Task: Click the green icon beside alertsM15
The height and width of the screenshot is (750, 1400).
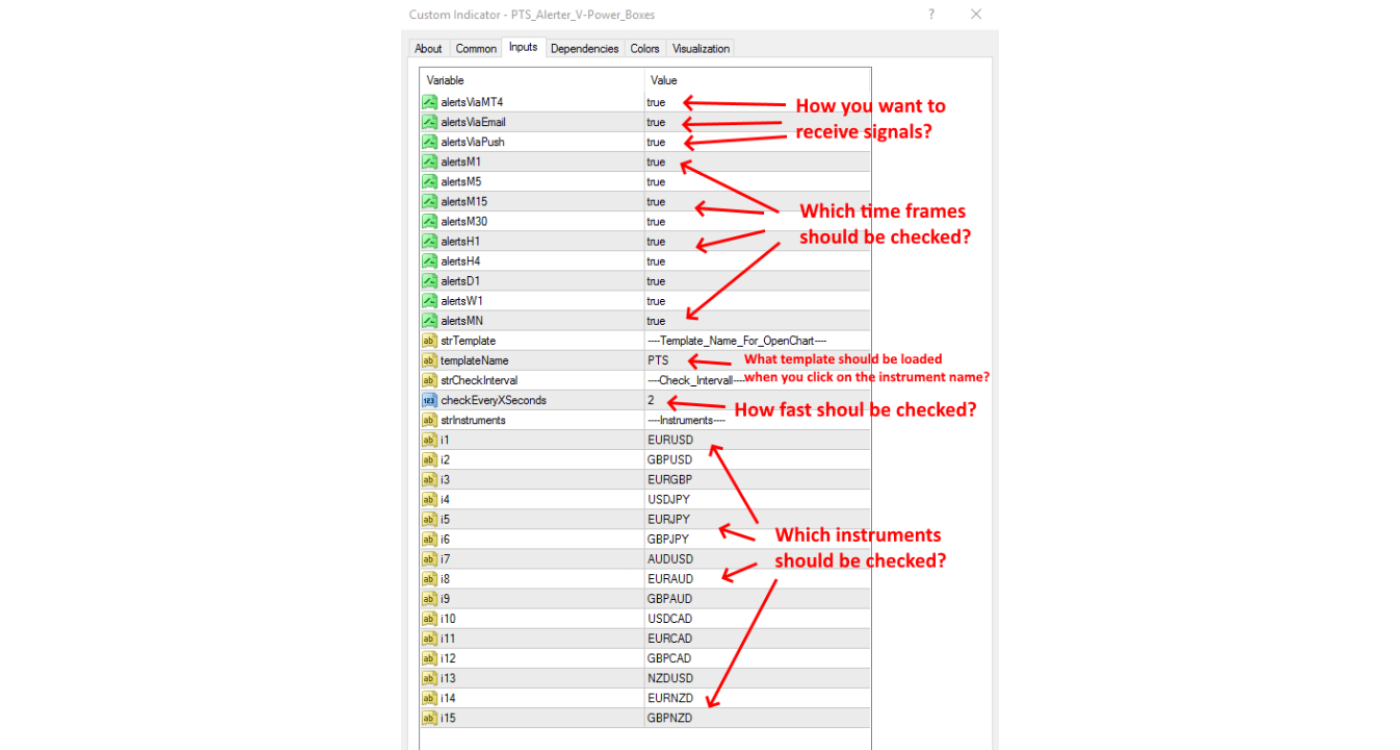Action: click(429, 202)
